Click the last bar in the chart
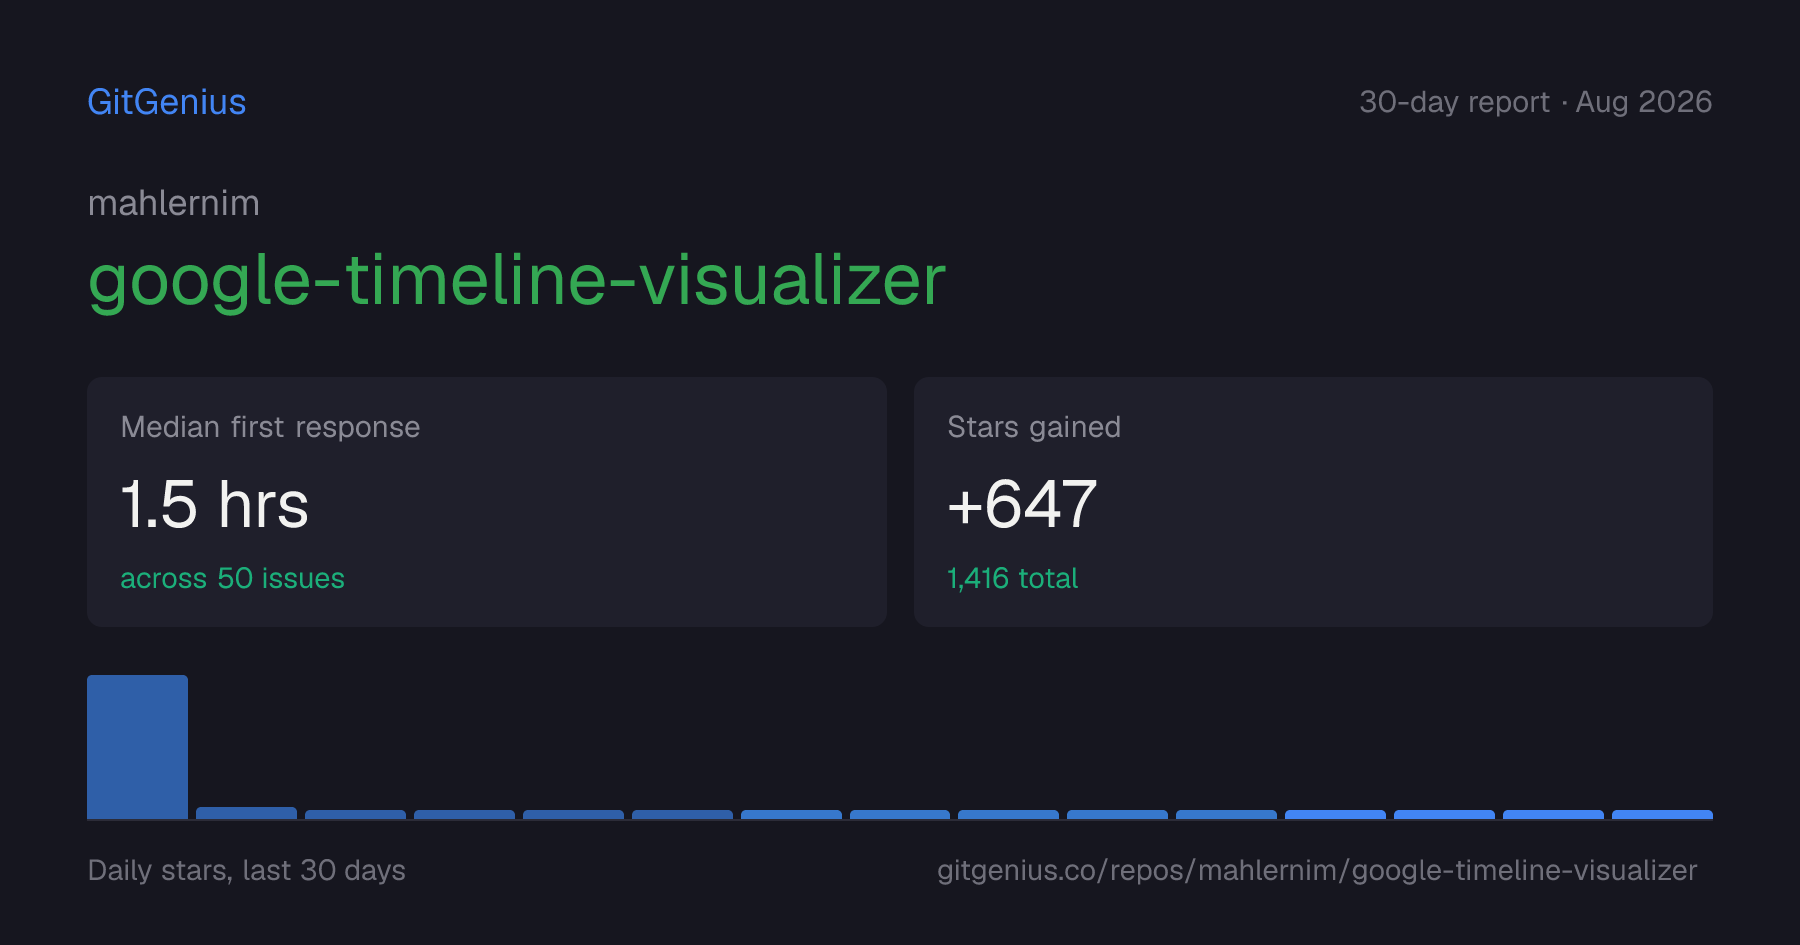The width and height of the screenshot is (1800, 945). (x=1662, y=815)
